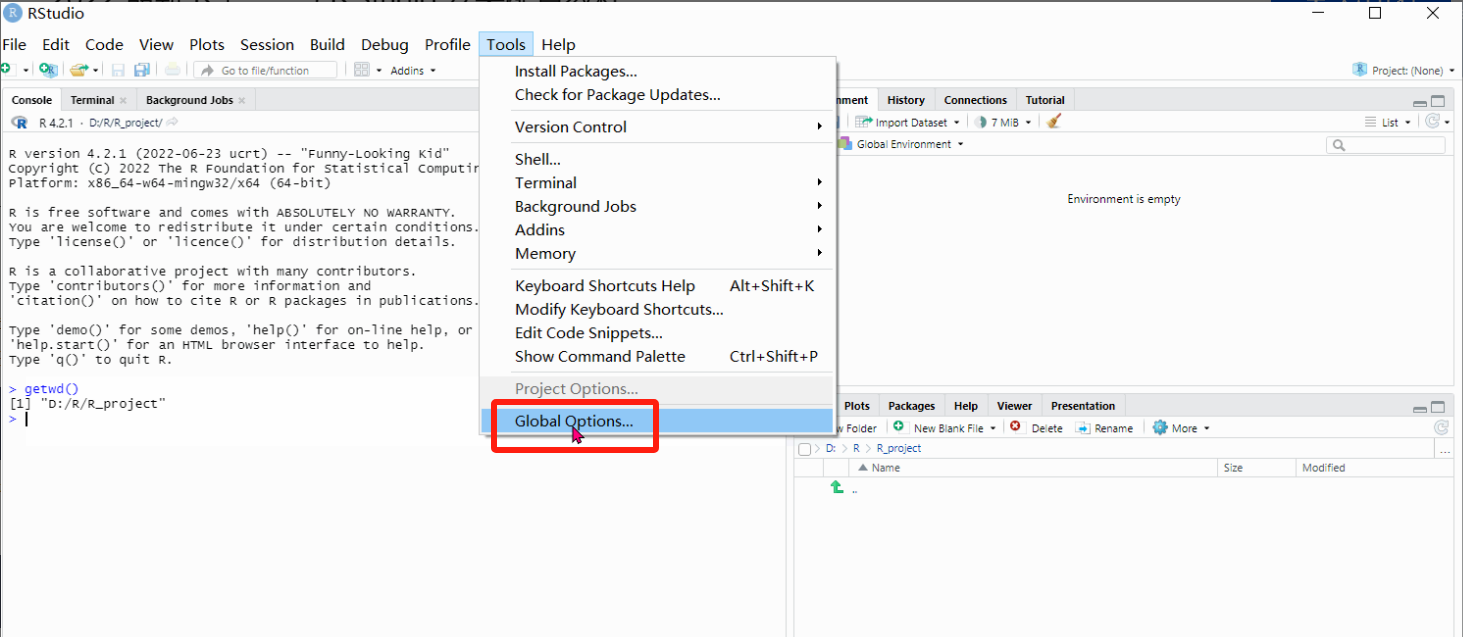
Task: Click the Save all documents icon
Action: [142, 70]
